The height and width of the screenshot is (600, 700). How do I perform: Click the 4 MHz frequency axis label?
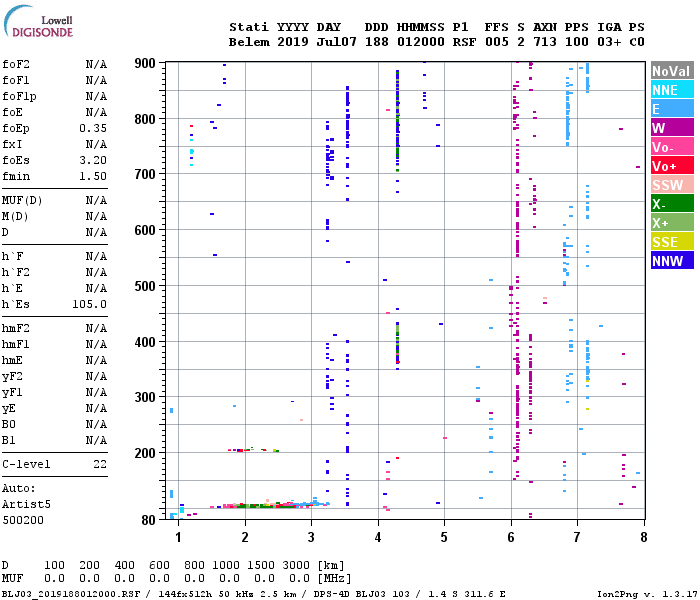[378, 537]
